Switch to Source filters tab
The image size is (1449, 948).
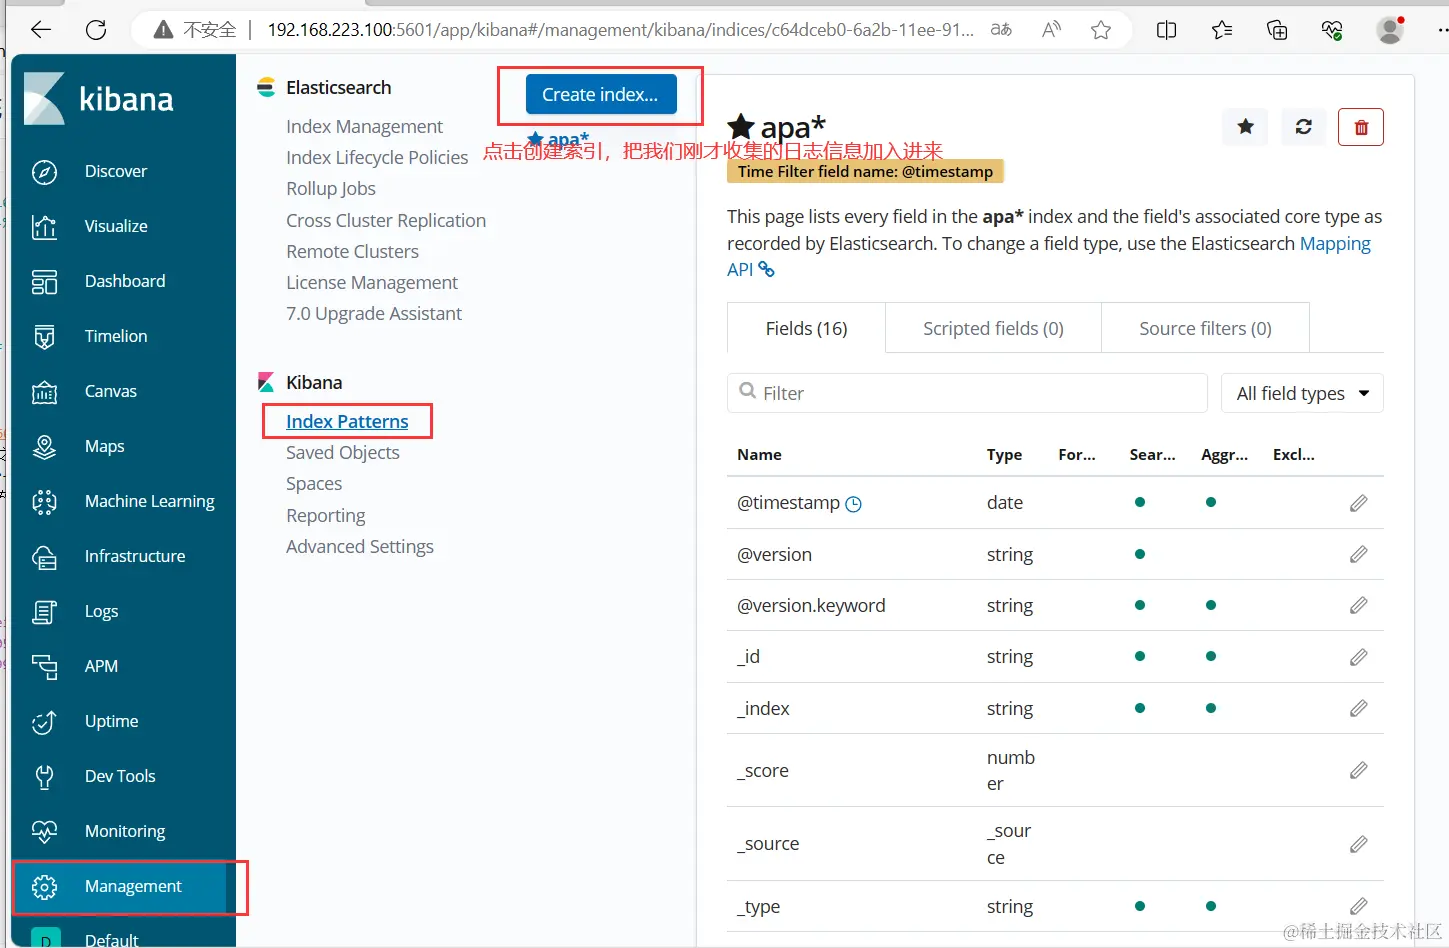tap(1205, 329)
